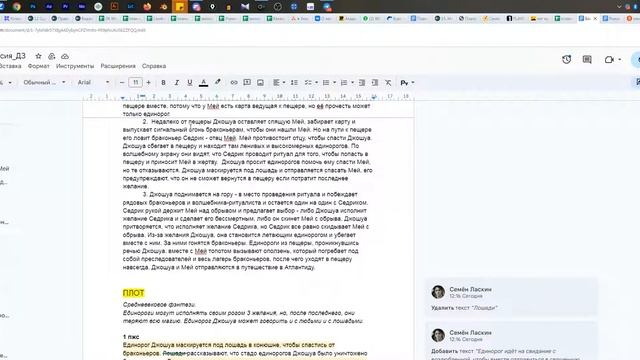This screenshot has width=640, height=360.
Task: Toggle italic formatting
Action: pos(177,82)
